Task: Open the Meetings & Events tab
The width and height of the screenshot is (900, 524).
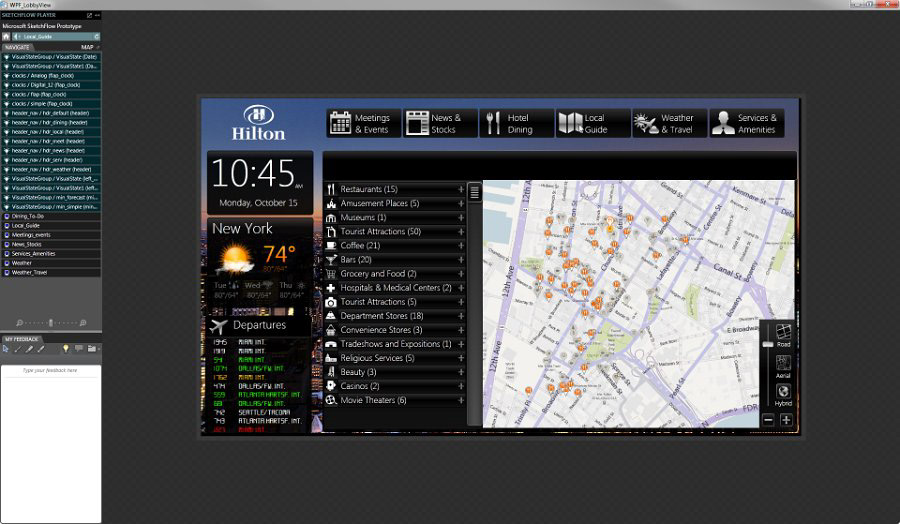Action: 364,123
